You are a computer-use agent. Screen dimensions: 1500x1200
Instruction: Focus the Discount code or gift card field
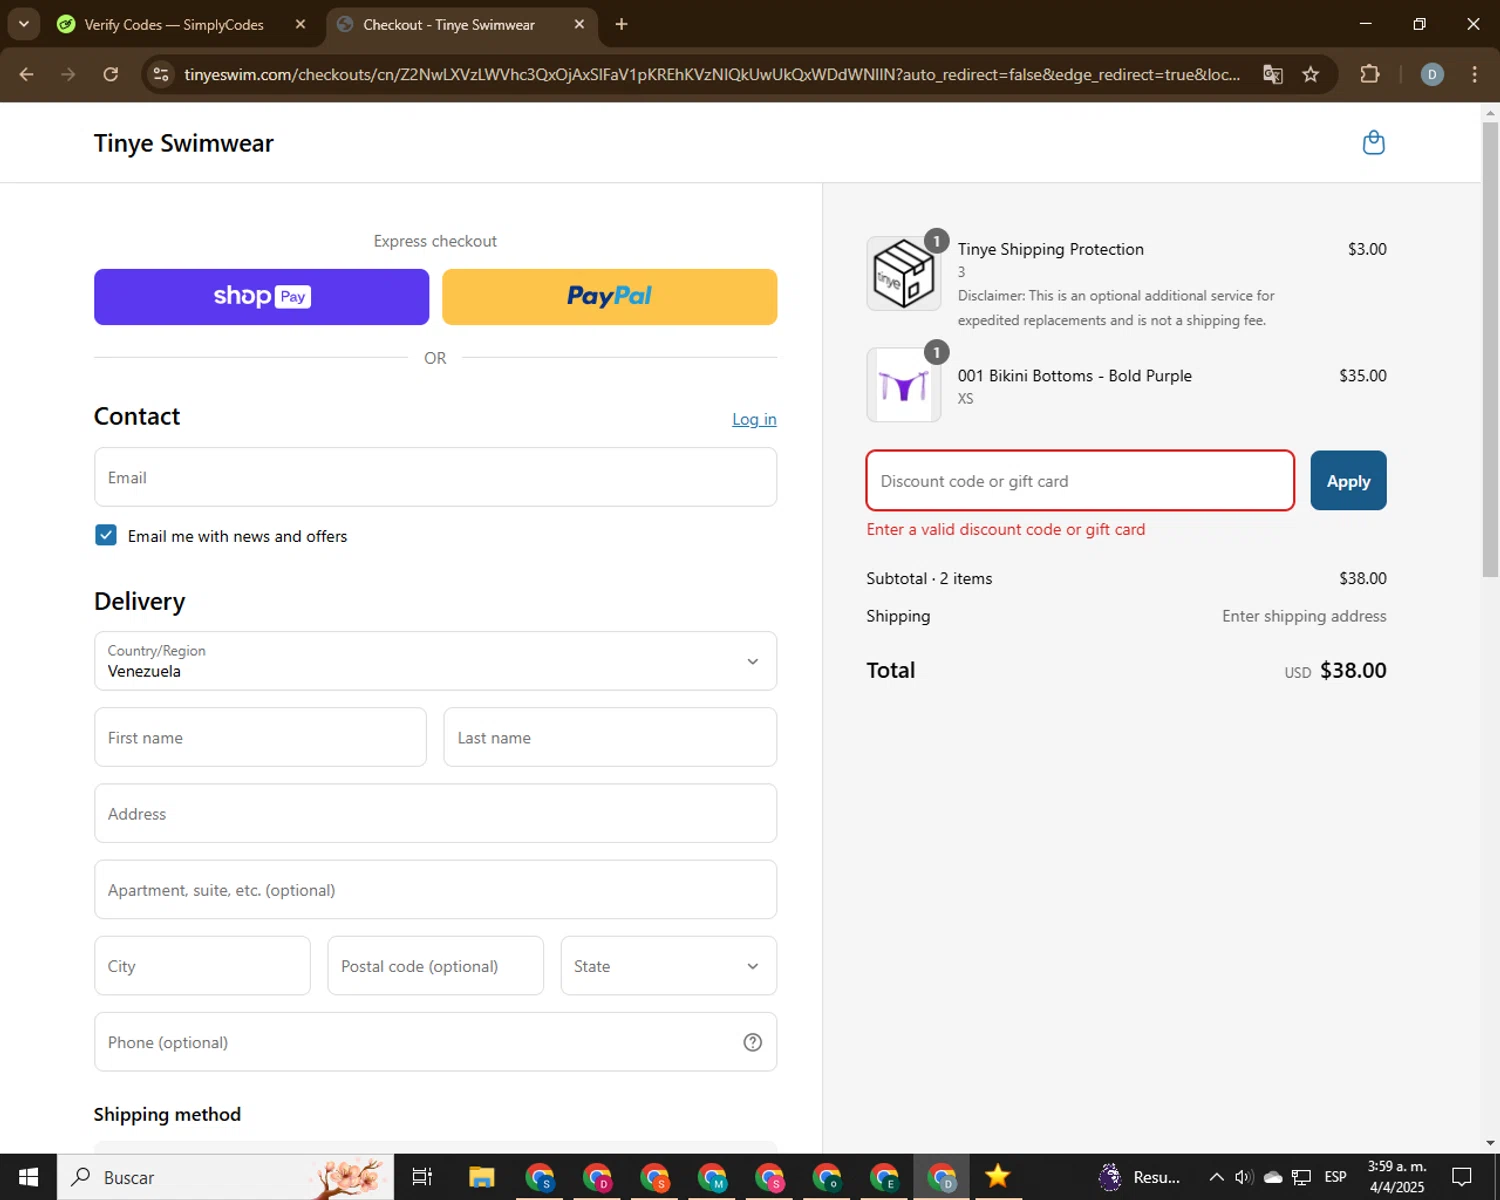1080,480
